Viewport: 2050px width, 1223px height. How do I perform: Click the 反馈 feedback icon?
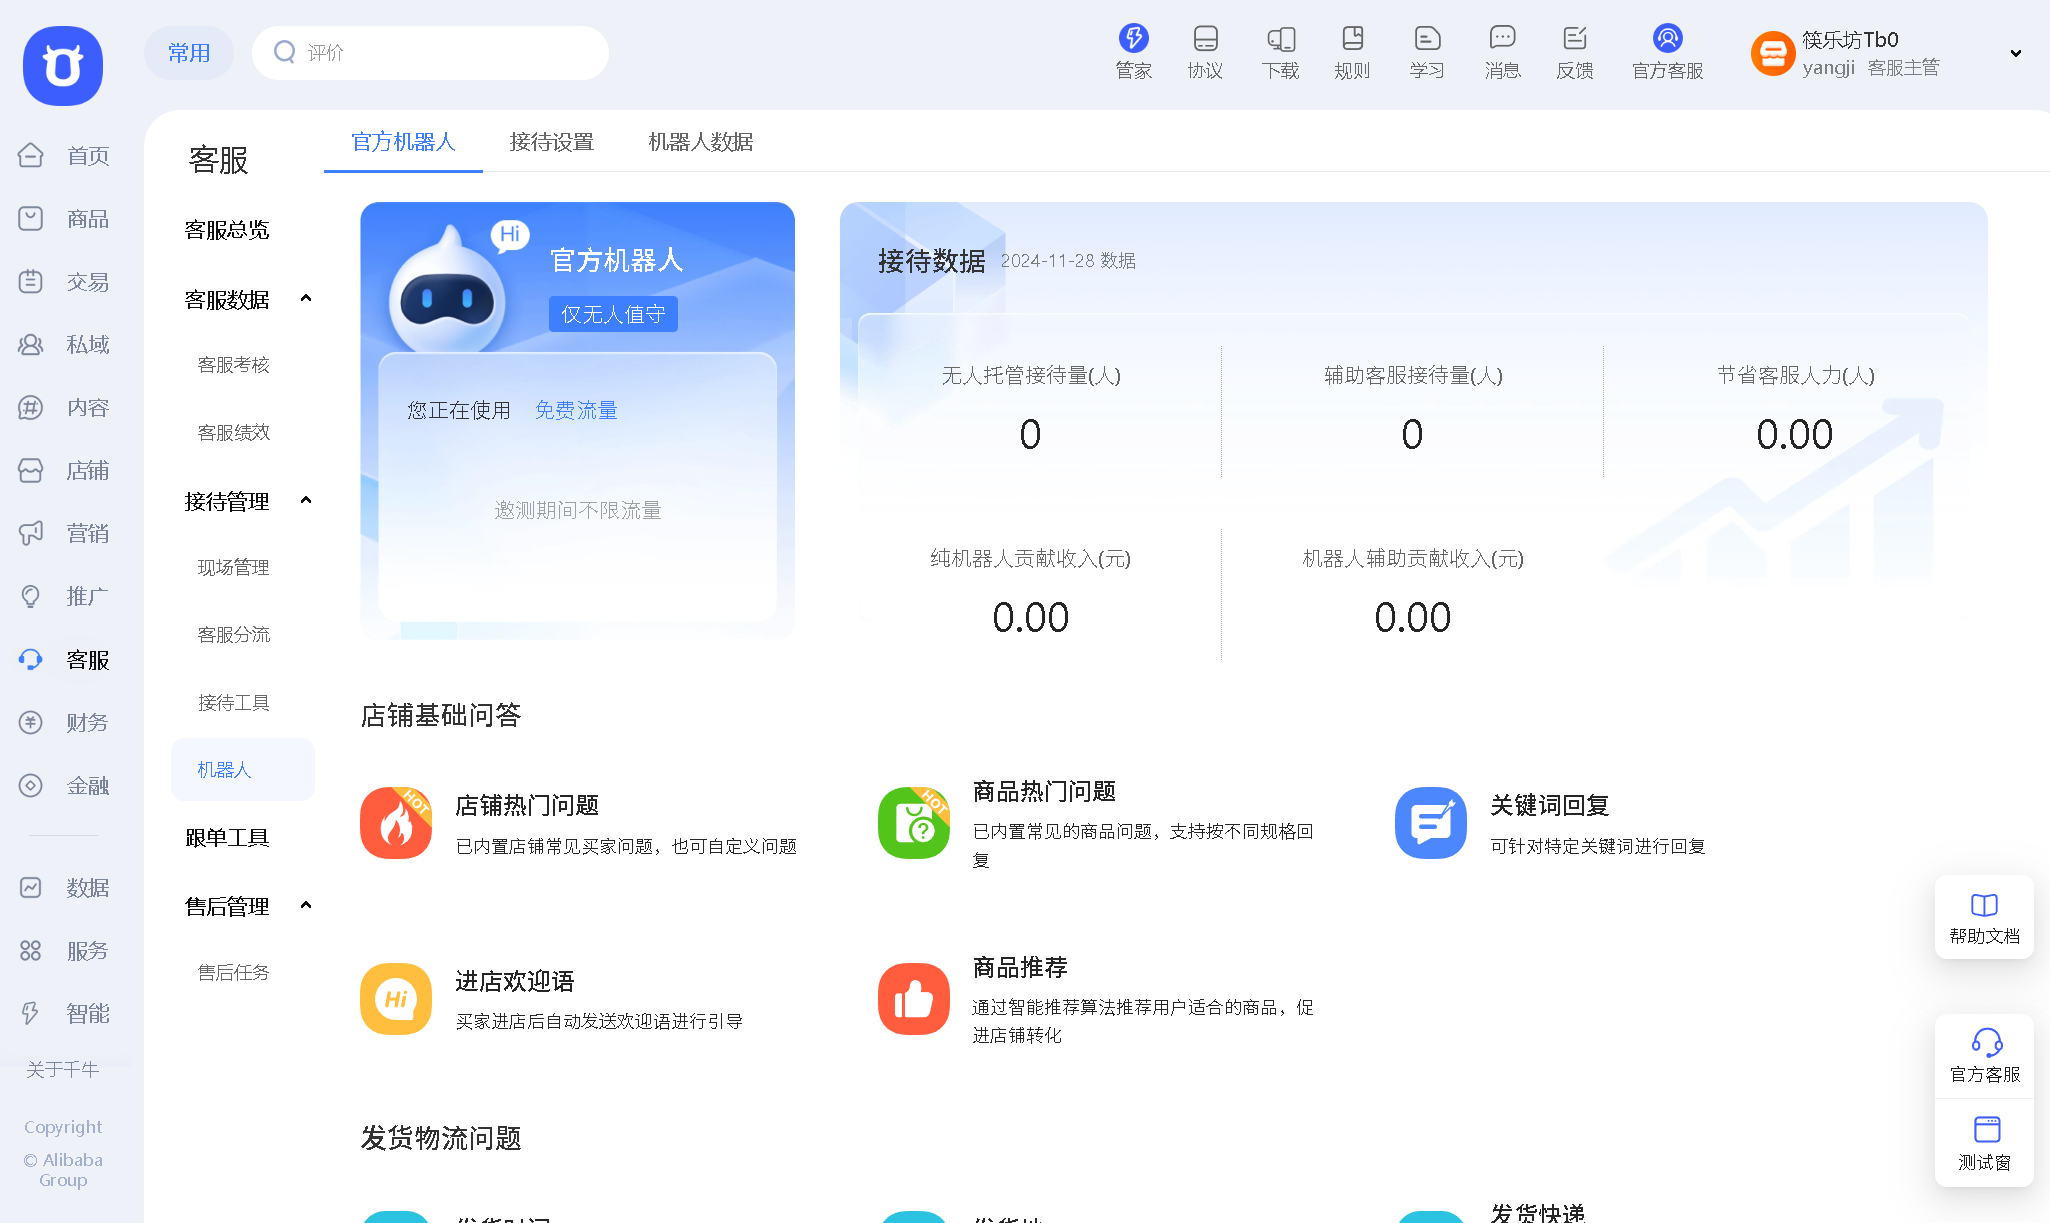pos(1575,52)
